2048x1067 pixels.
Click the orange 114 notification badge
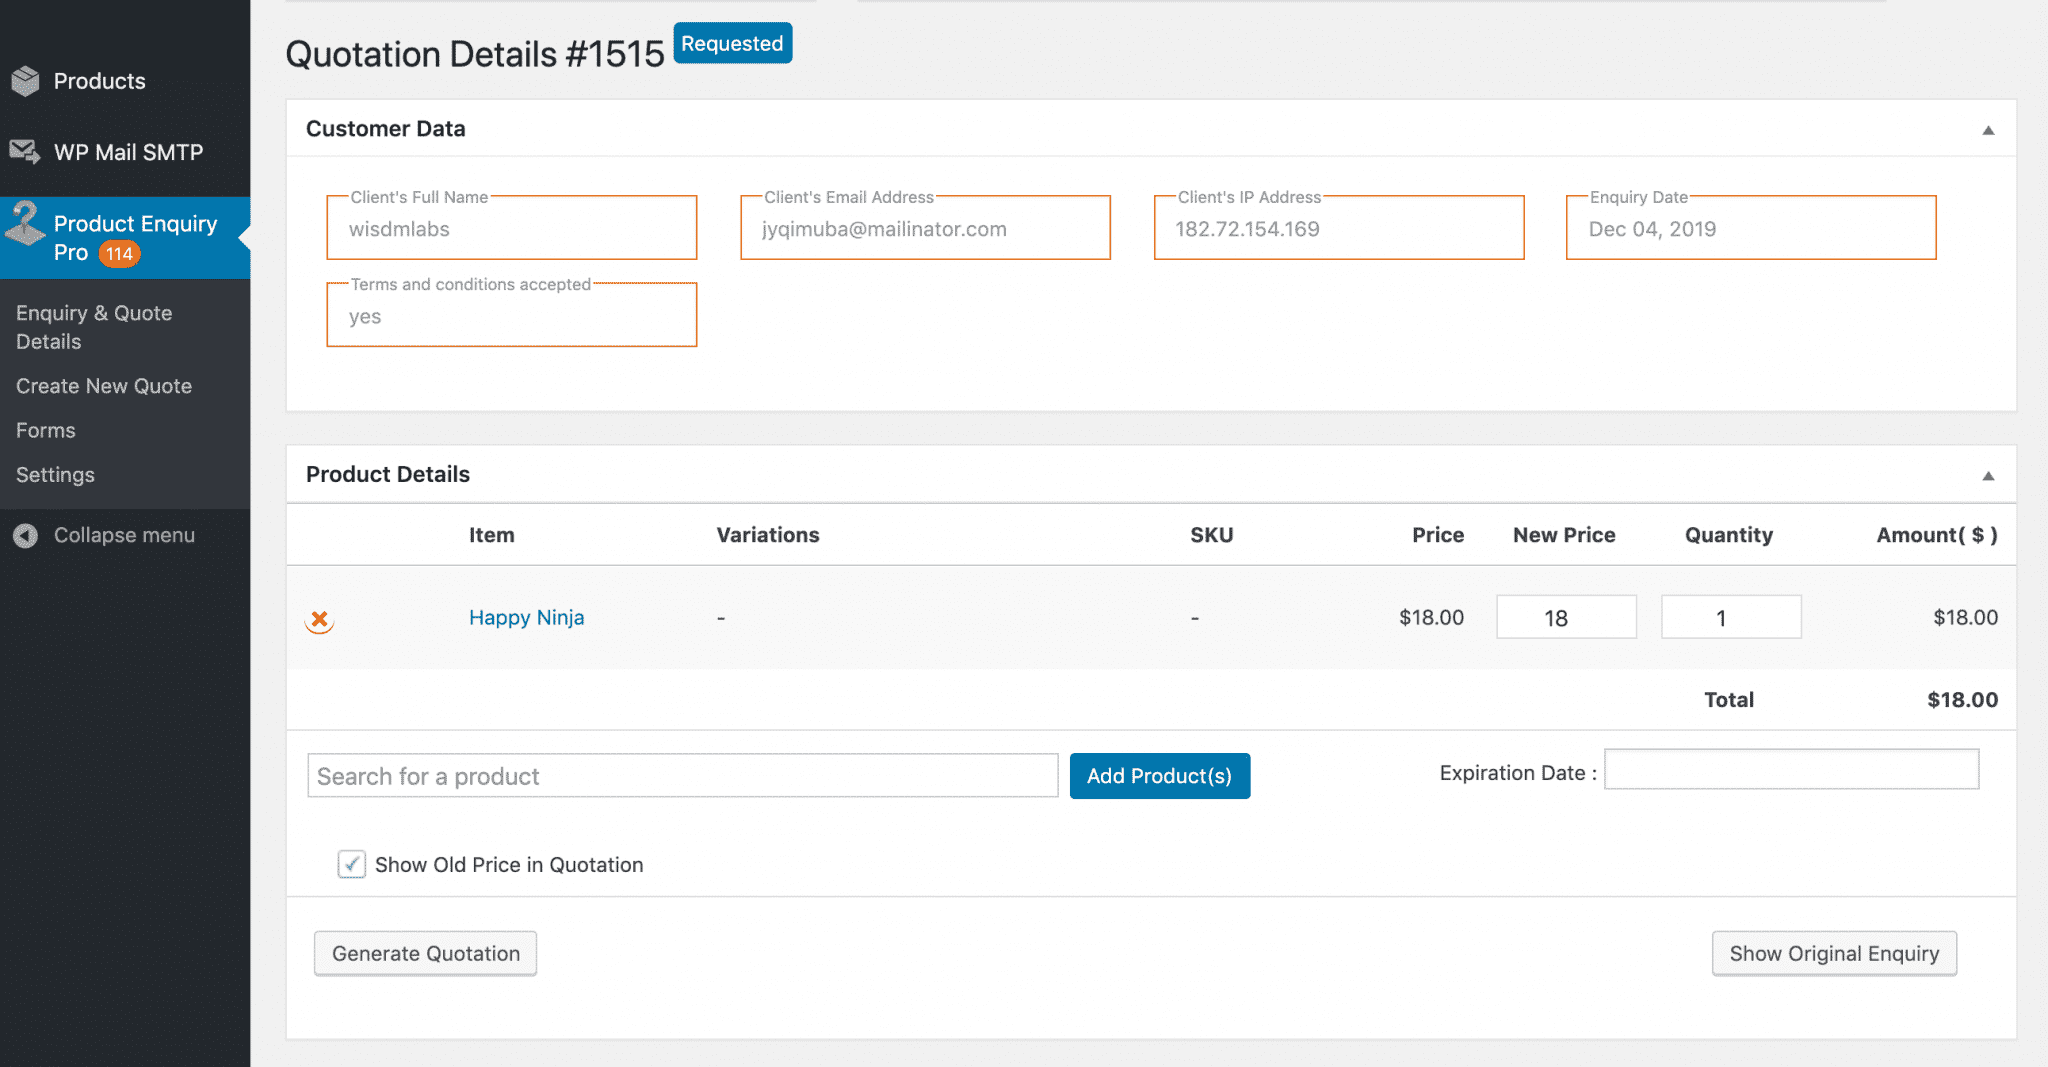click(x=120, y=254)
